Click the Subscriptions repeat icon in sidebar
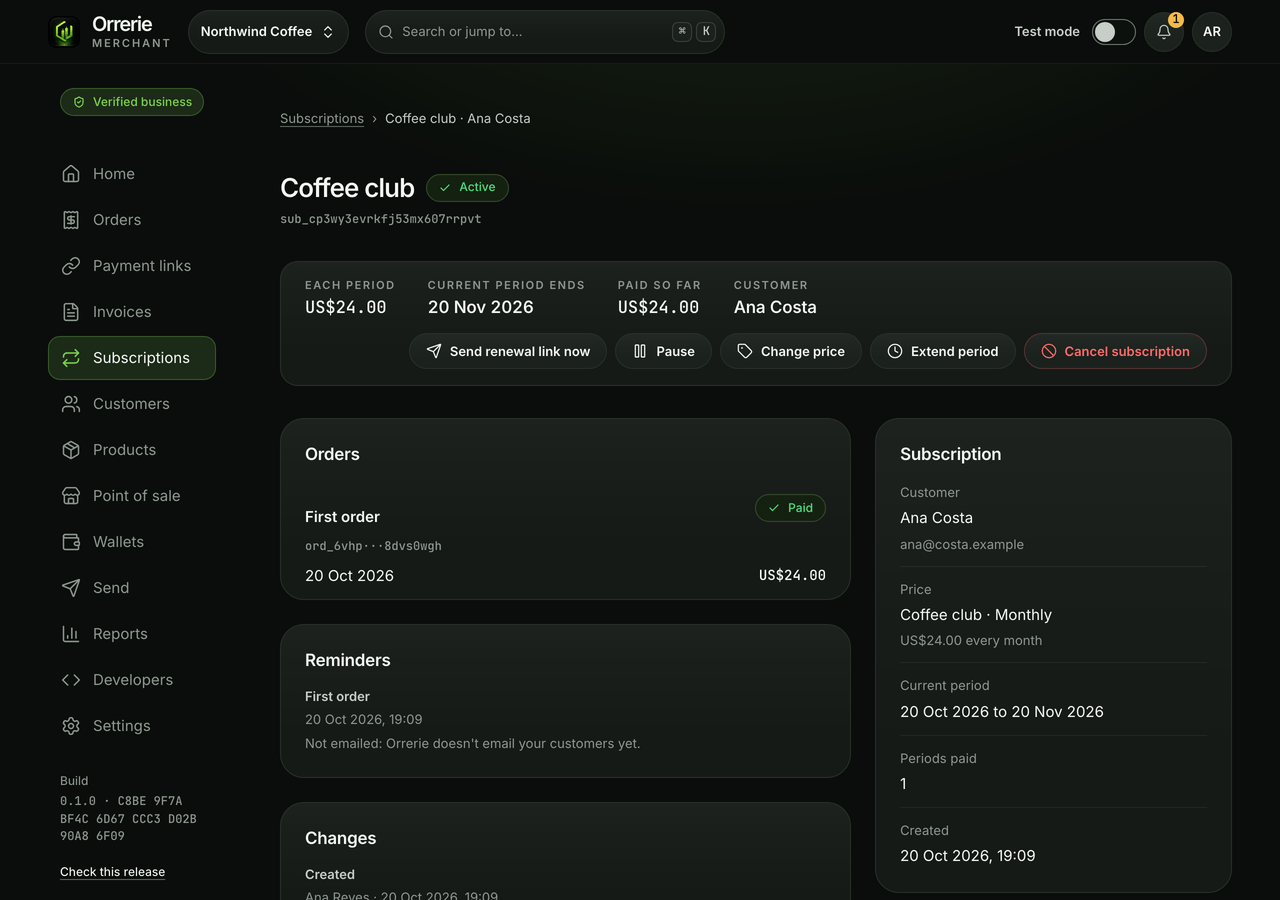This screenshot has width=1280, height=900. (x=71, y=358)
